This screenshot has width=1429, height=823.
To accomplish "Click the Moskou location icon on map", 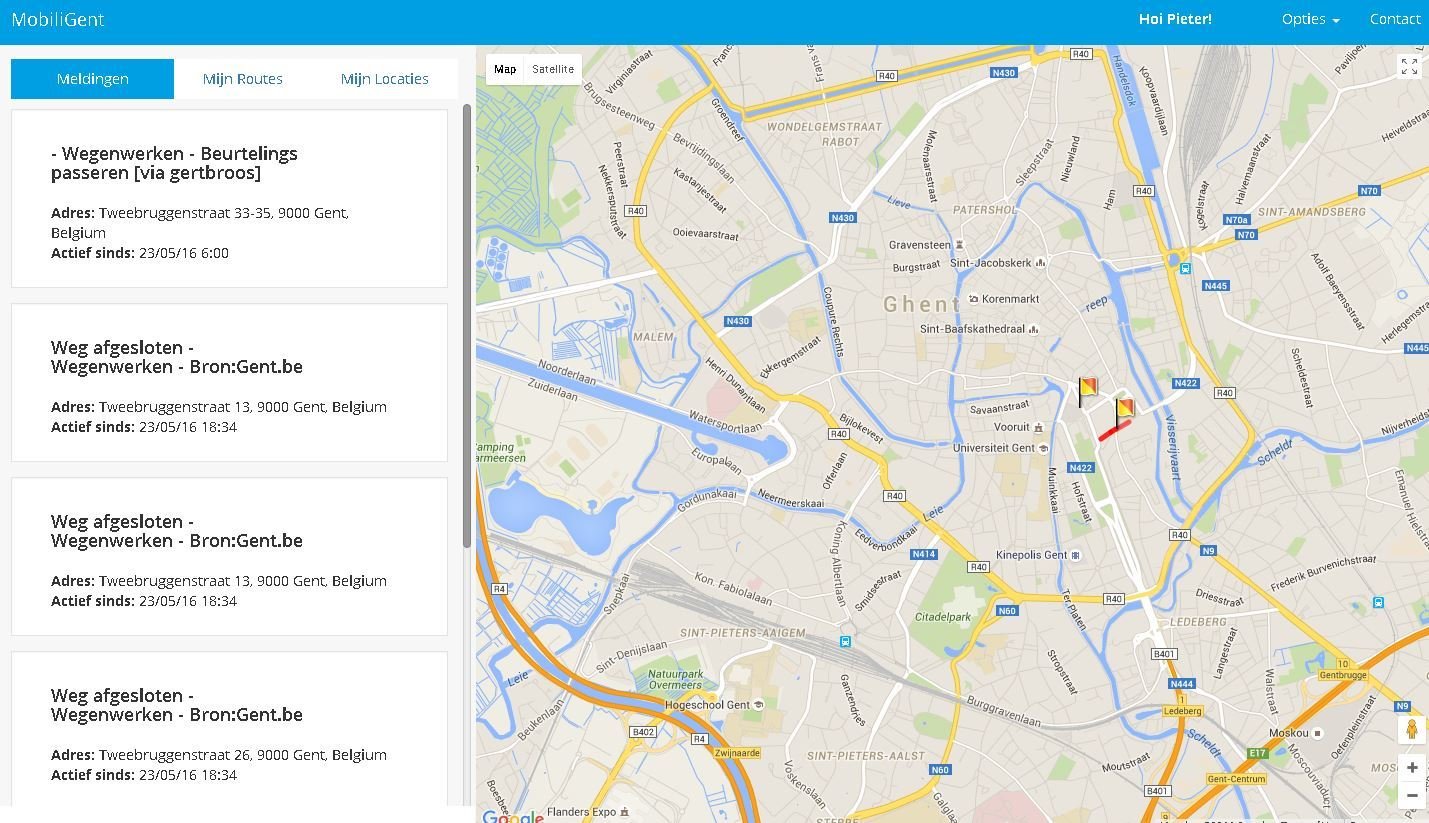I will click(x=1318, y=733).
